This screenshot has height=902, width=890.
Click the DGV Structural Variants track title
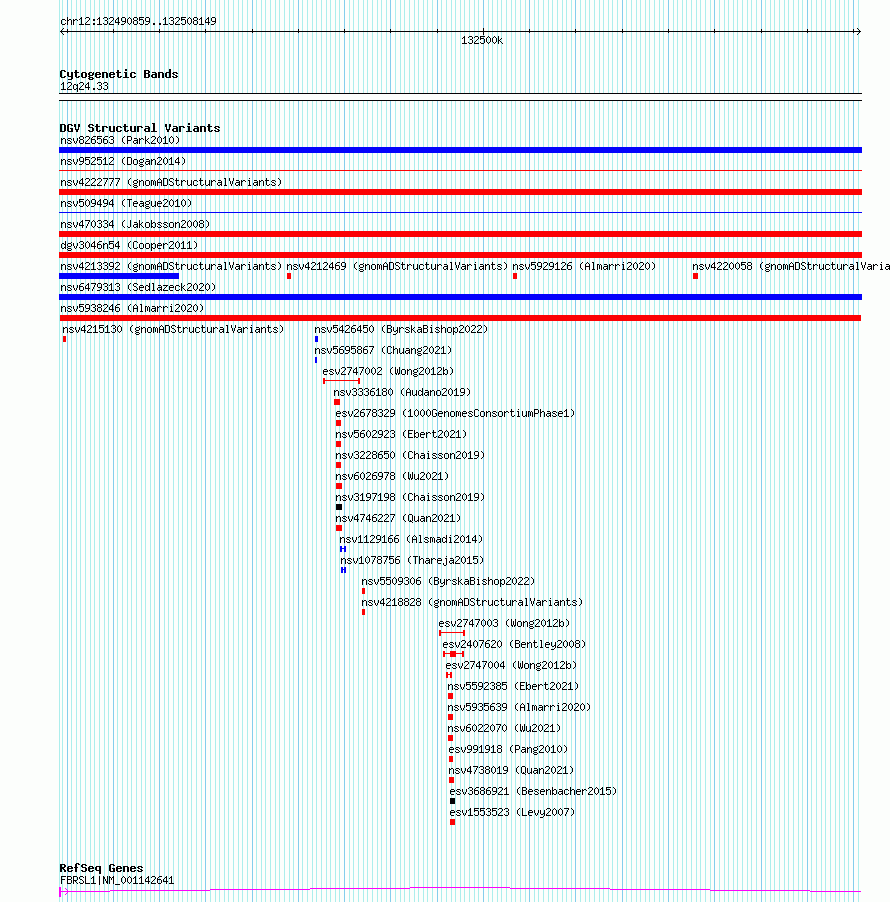click(140, 128)
